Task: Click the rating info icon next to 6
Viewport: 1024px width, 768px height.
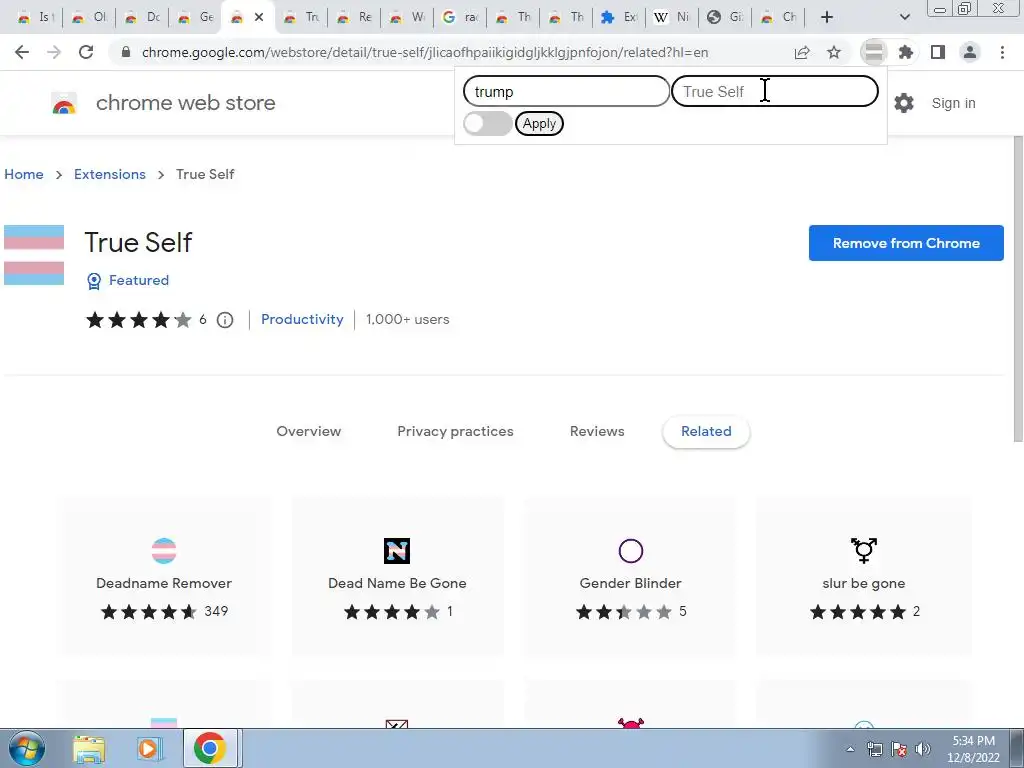Action: (225, 320)
